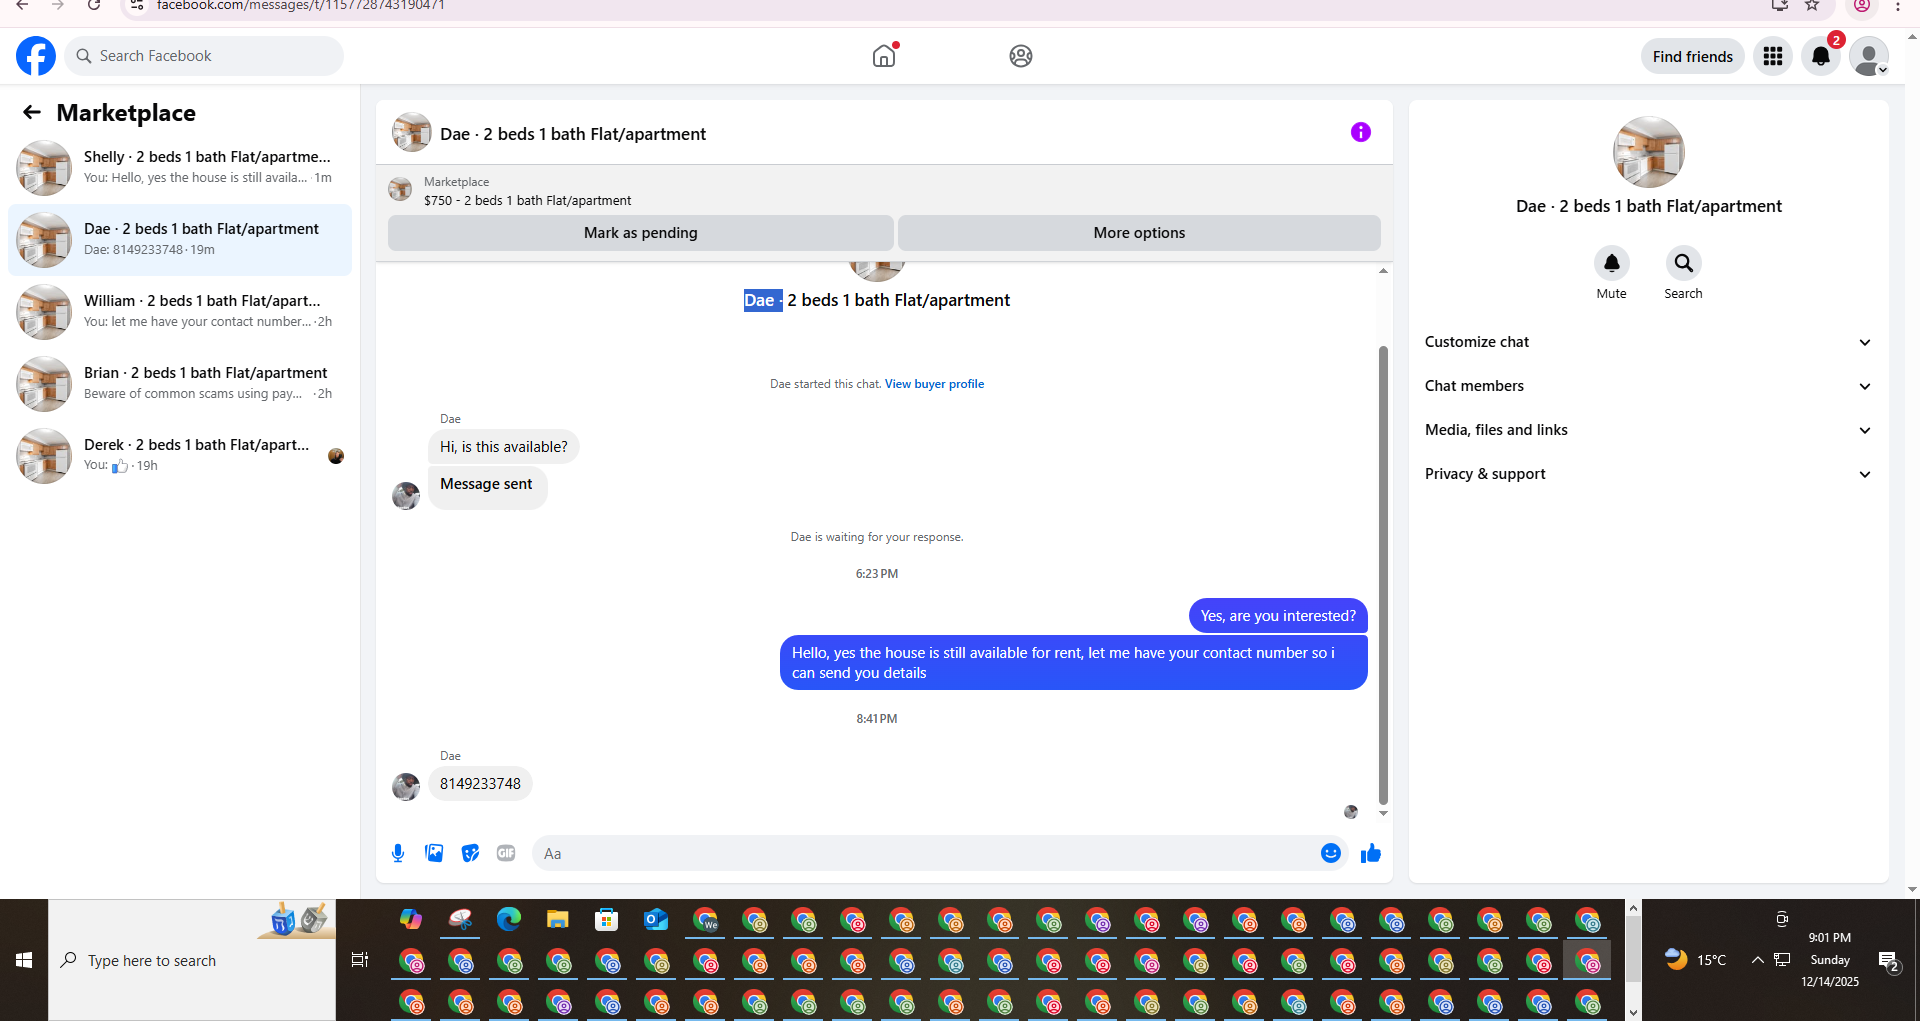Open Dae conversation in list
This screenshot has height=1021, width=1920.
pyautogui.click(x=180, y=239)
